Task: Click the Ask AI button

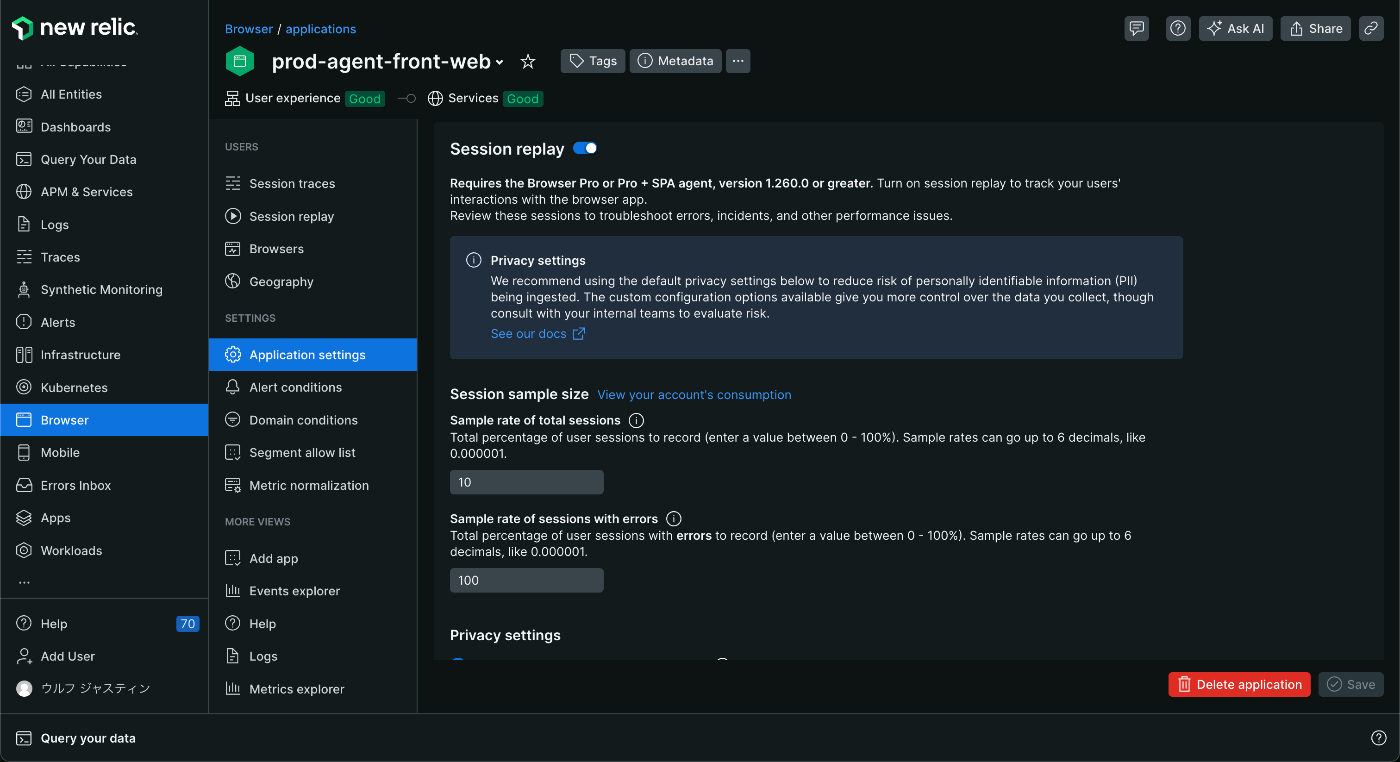Action: [x=1236, y=28]
